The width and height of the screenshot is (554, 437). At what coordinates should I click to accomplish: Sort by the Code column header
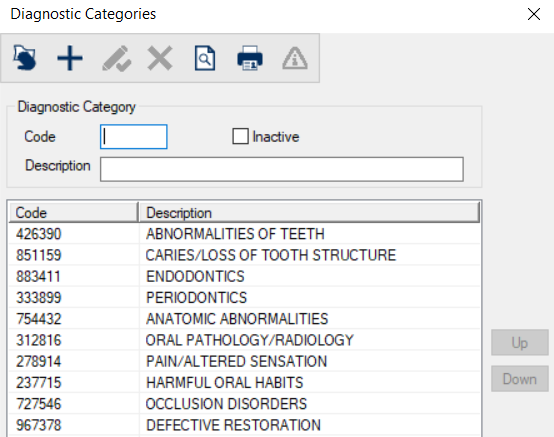[x=73, y=213]
